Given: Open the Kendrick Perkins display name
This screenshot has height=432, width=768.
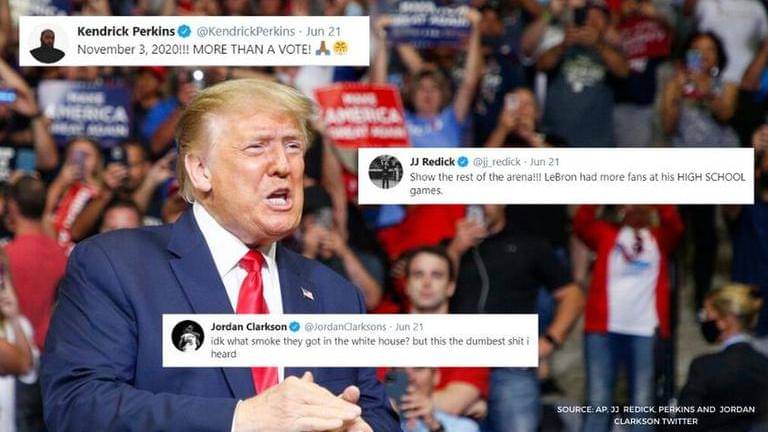Looking at the screenshot, I should coord(126,31).
